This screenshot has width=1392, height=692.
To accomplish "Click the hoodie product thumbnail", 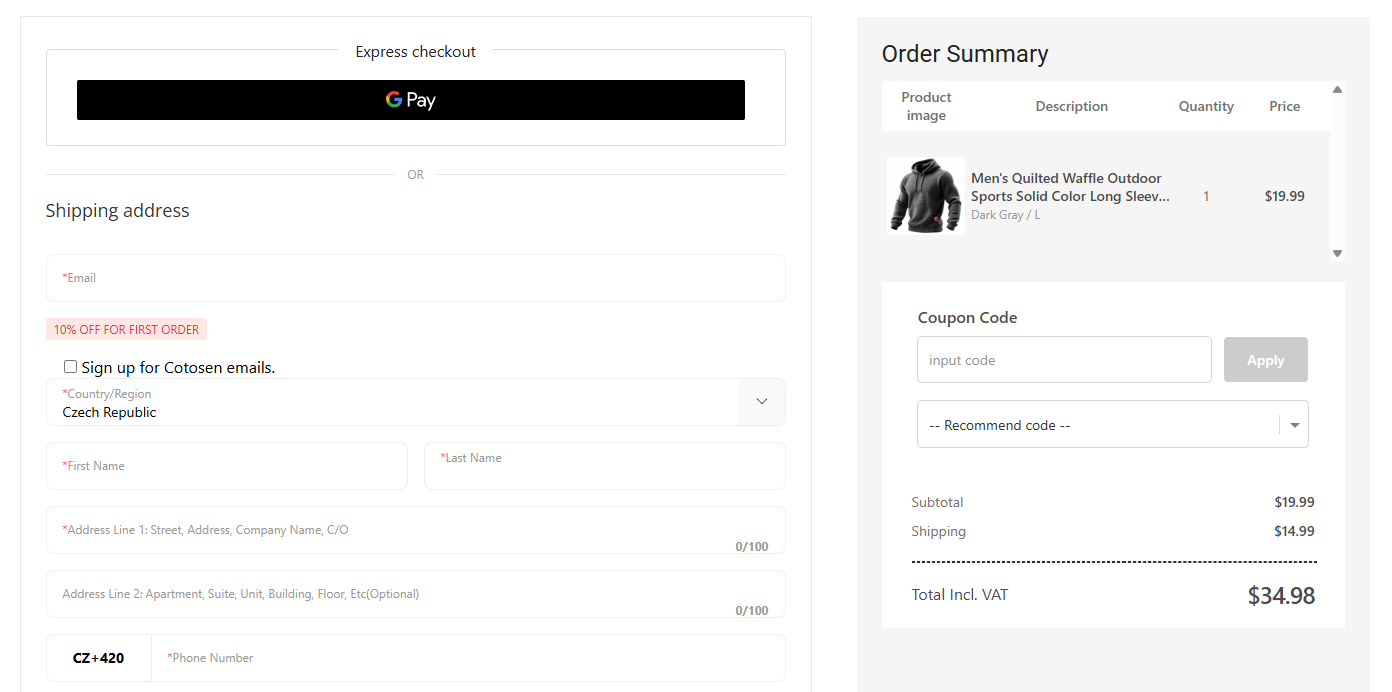I will [x=925, y=196].
